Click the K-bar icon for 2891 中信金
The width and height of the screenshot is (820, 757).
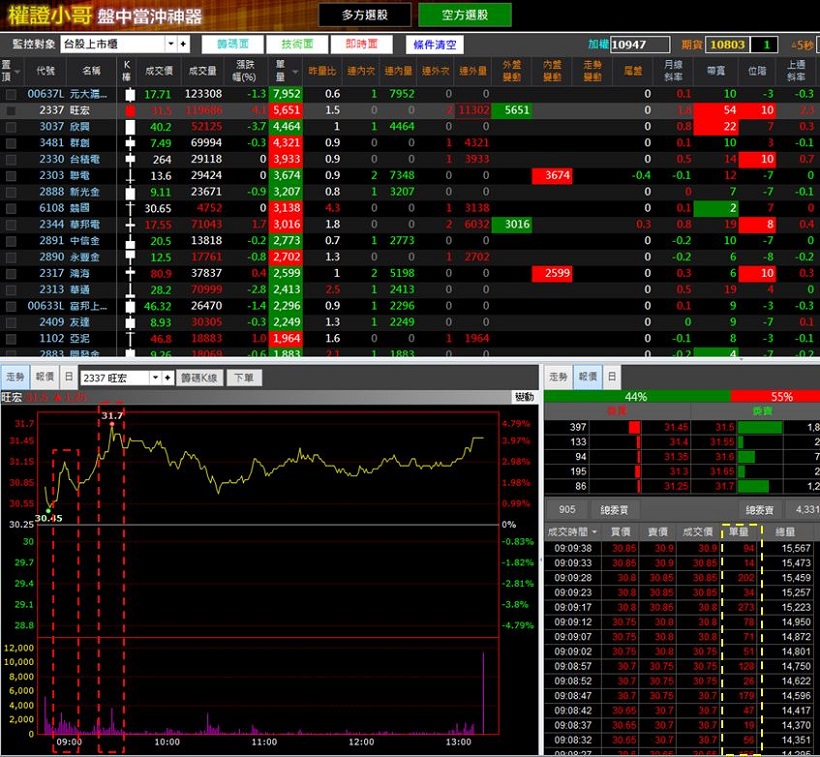pyautogui.click(x=130, y=241)
